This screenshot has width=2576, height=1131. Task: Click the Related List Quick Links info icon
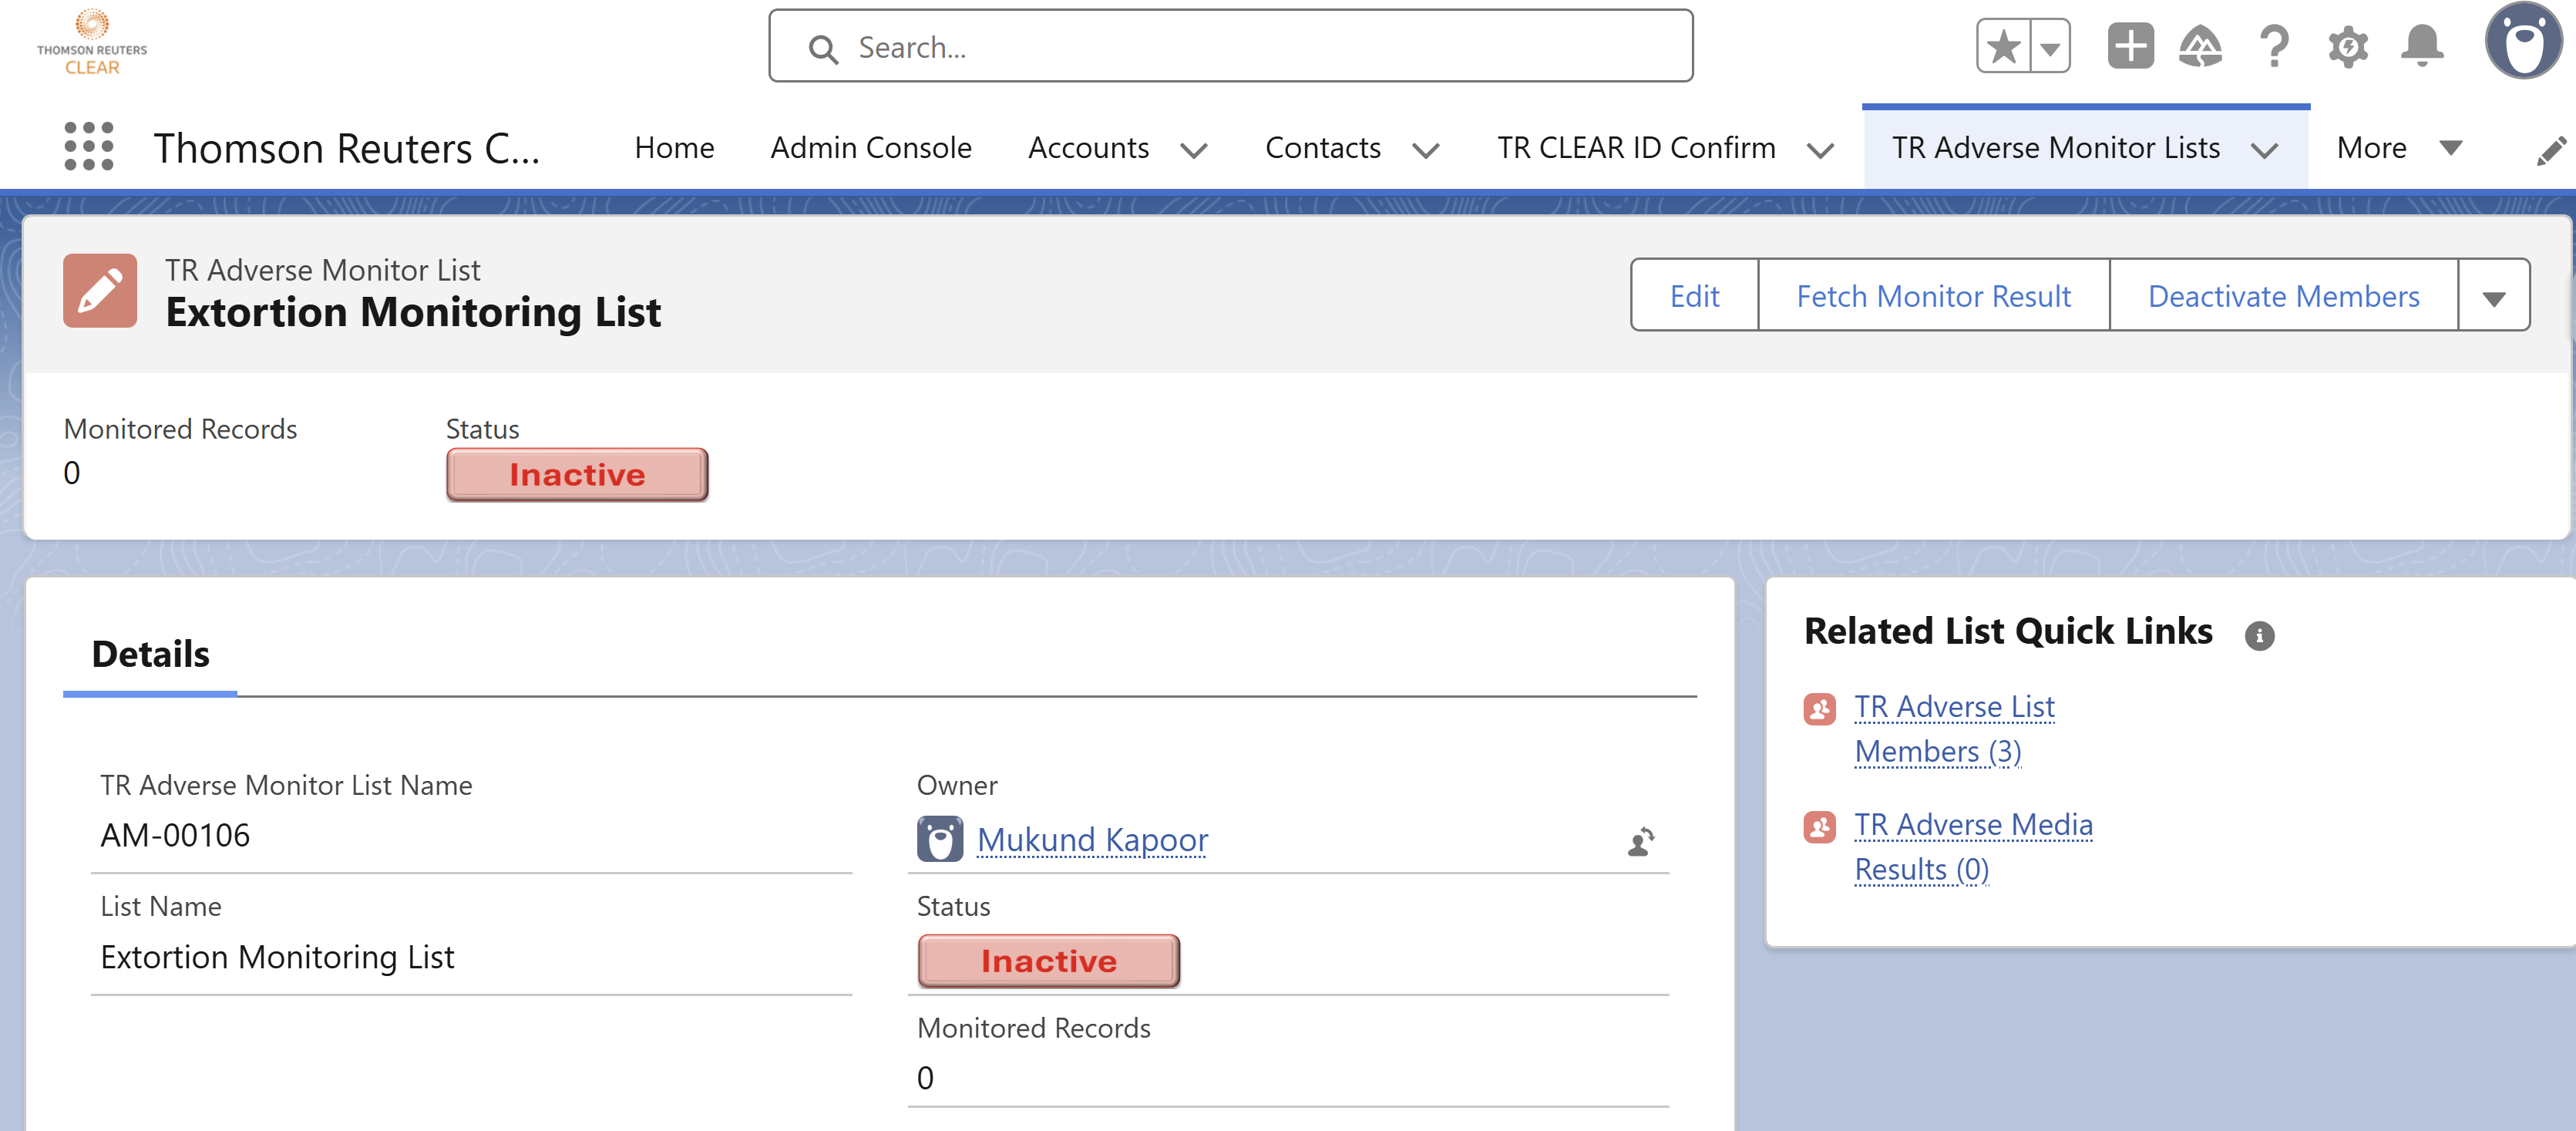[x=2259, y=635]
